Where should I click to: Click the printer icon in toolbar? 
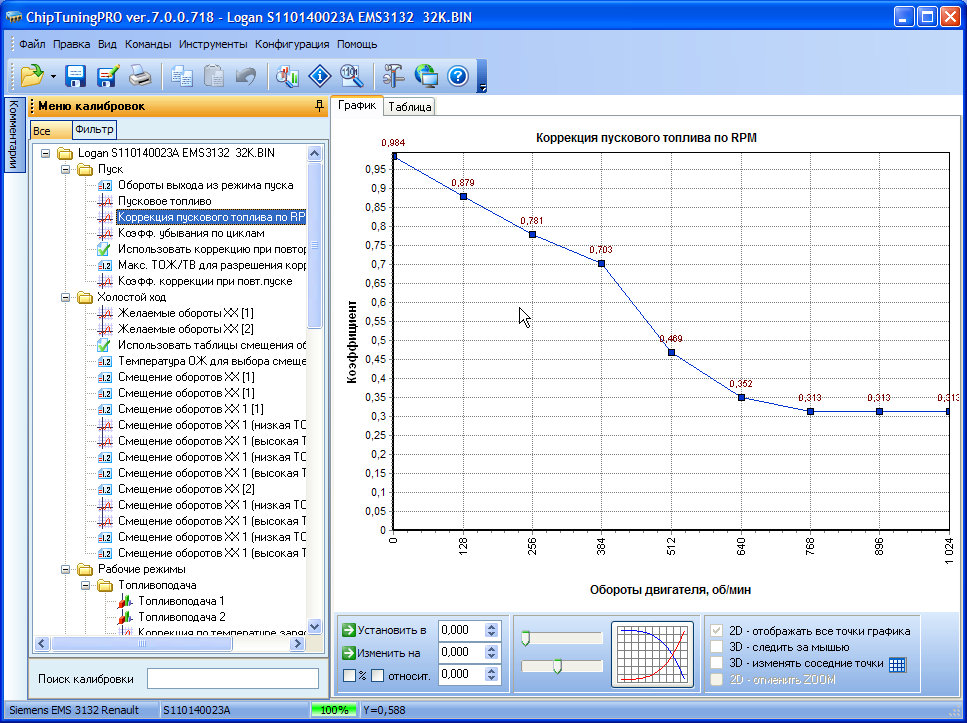(x=140, y=76)
